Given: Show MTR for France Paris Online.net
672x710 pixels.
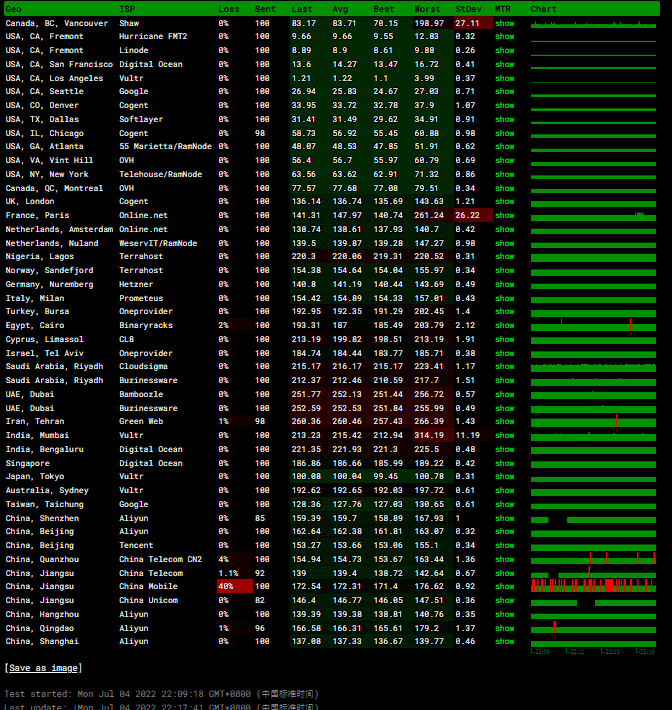Looking at the screenshot, I should pos(504,216).
